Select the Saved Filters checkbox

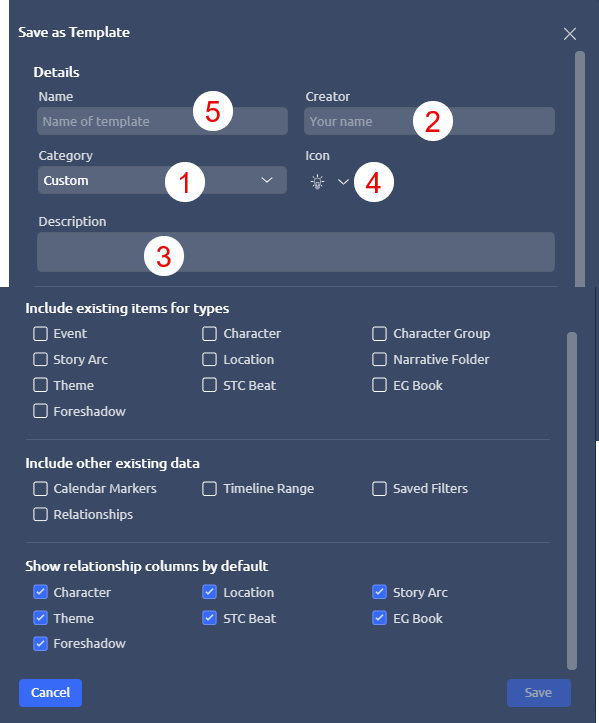point(379,488)
